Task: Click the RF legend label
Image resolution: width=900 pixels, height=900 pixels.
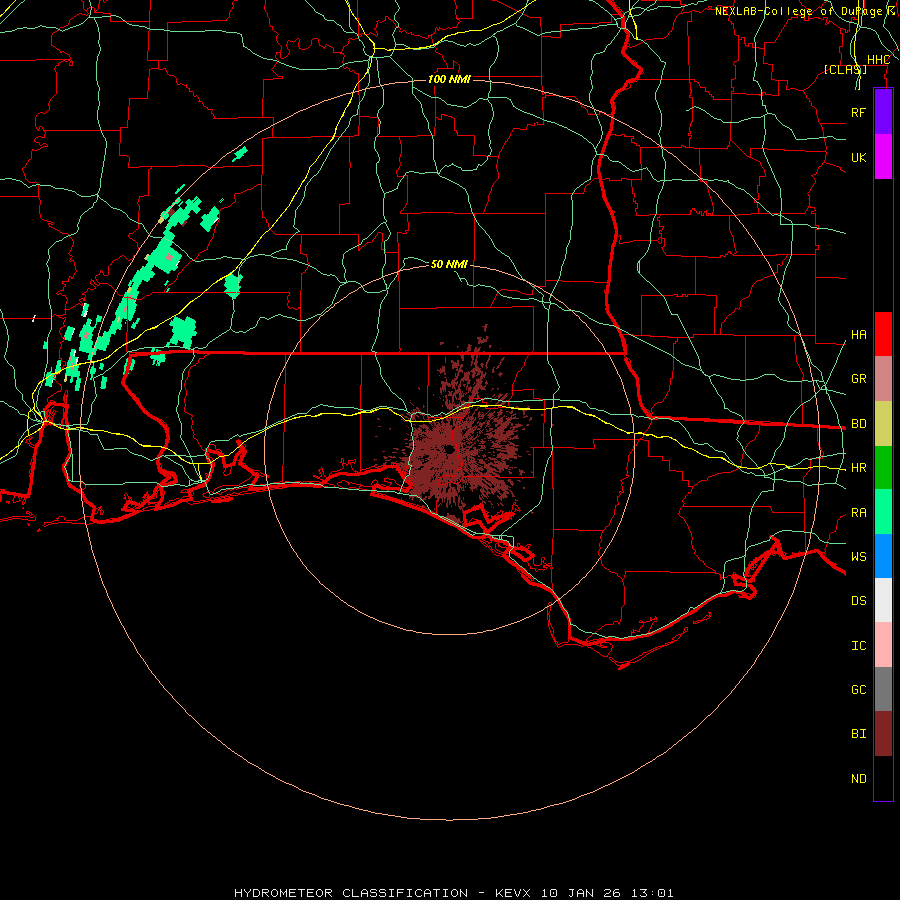Action: click(858, 112)
